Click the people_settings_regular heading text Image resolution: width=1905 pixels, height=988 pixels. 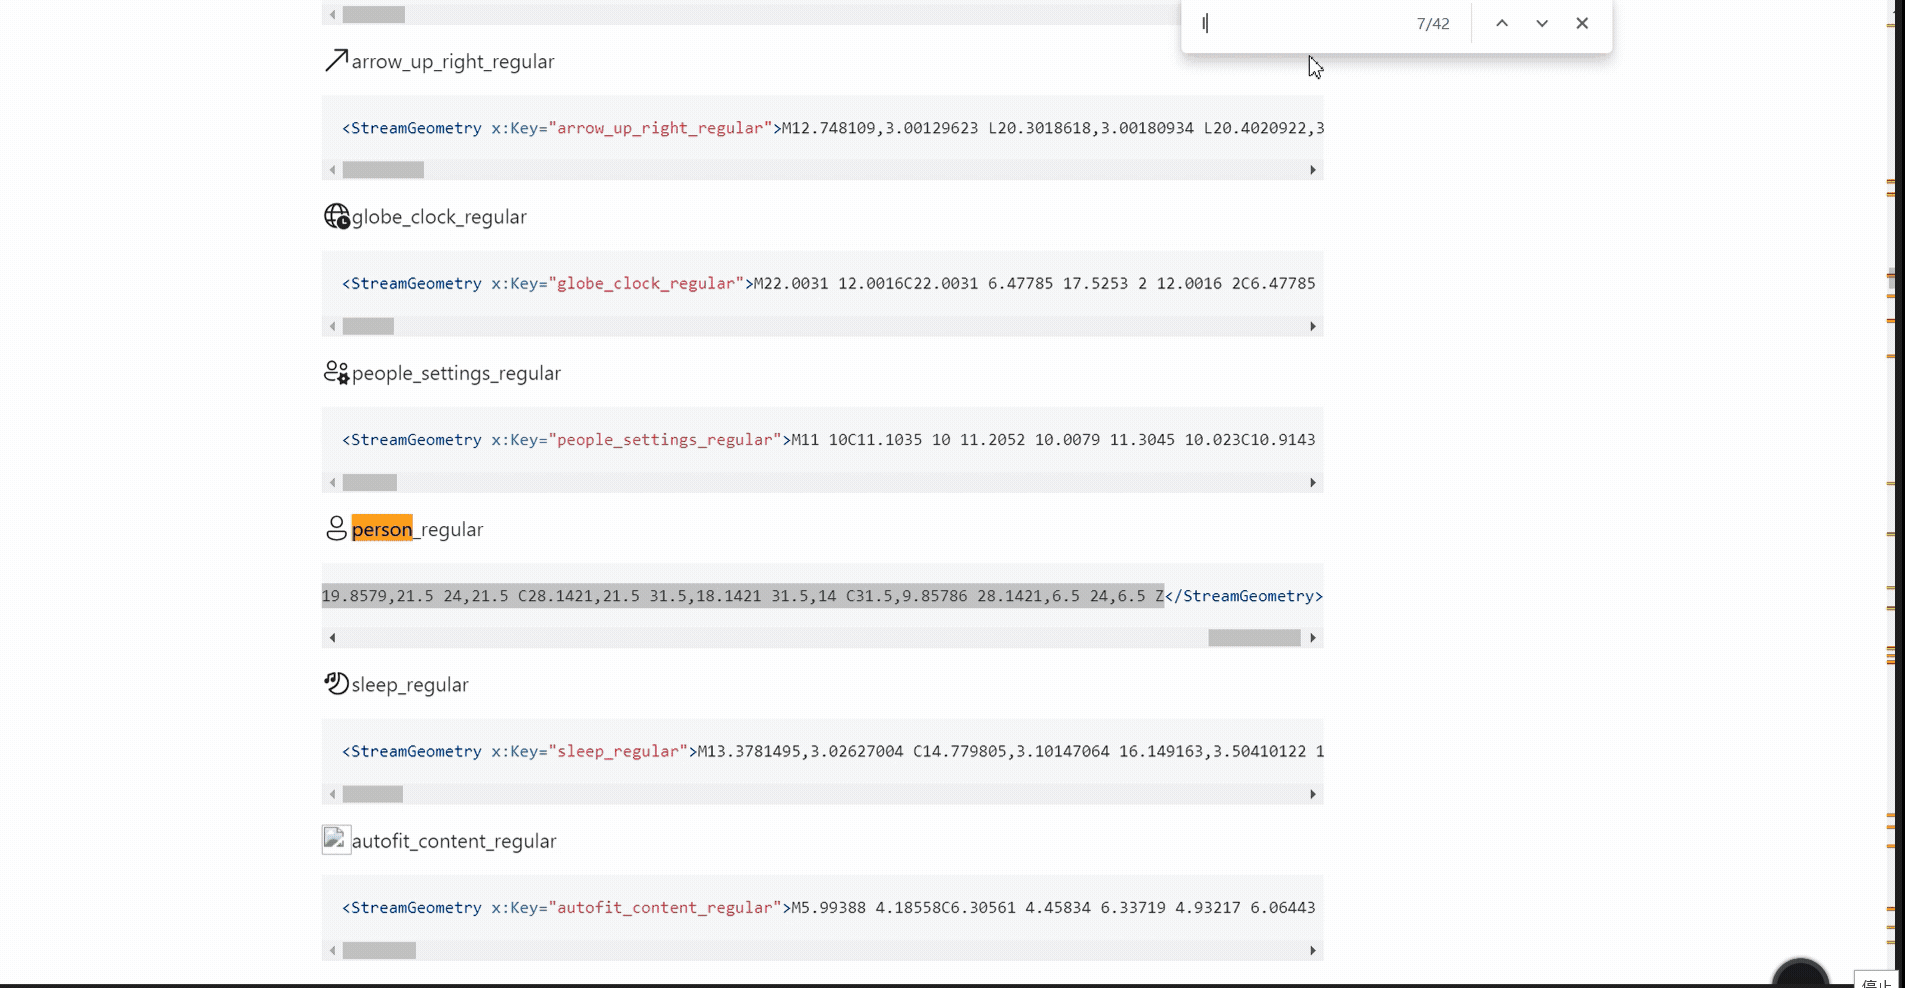click(x=456, y=373)
